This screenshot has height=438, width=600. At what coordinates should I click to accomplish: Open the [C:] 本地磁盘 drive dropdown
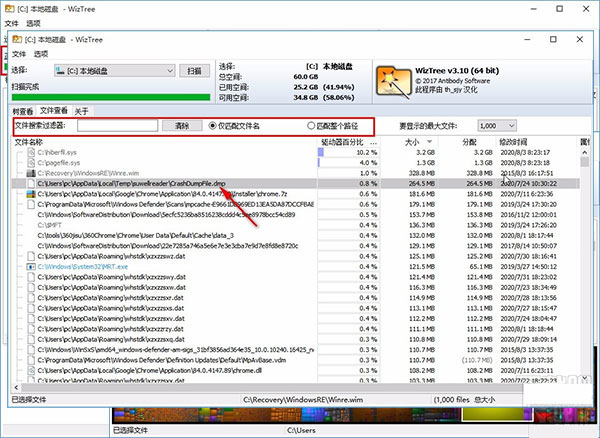(x=114, y=71)
